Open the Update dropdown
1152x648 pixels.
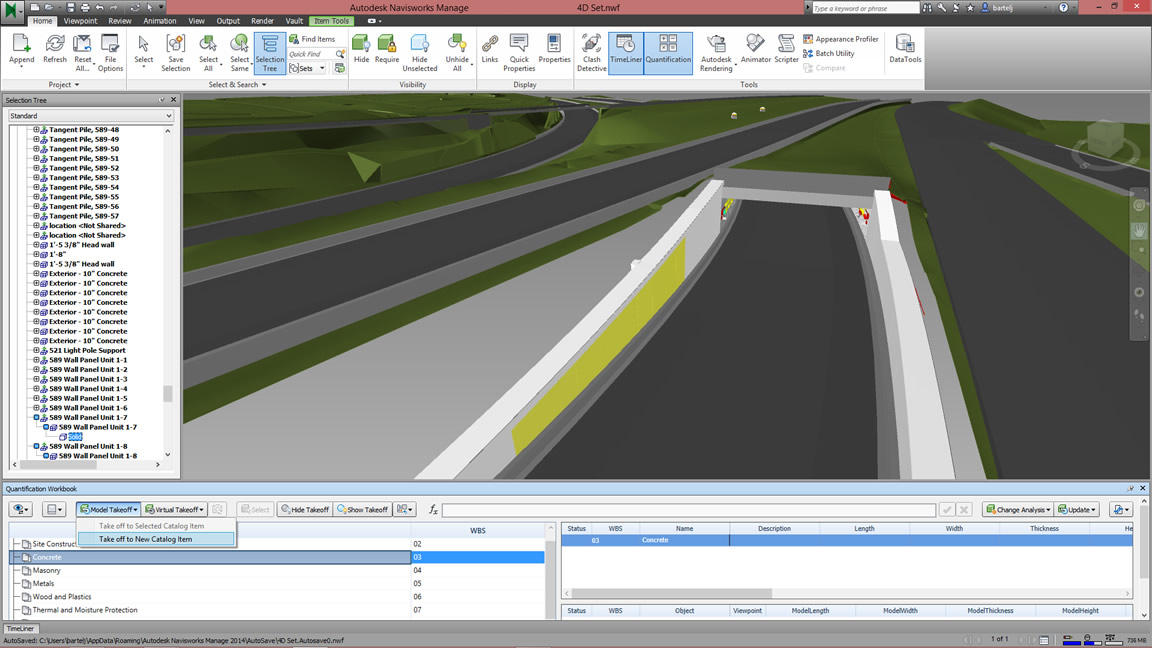(1076, 509)
